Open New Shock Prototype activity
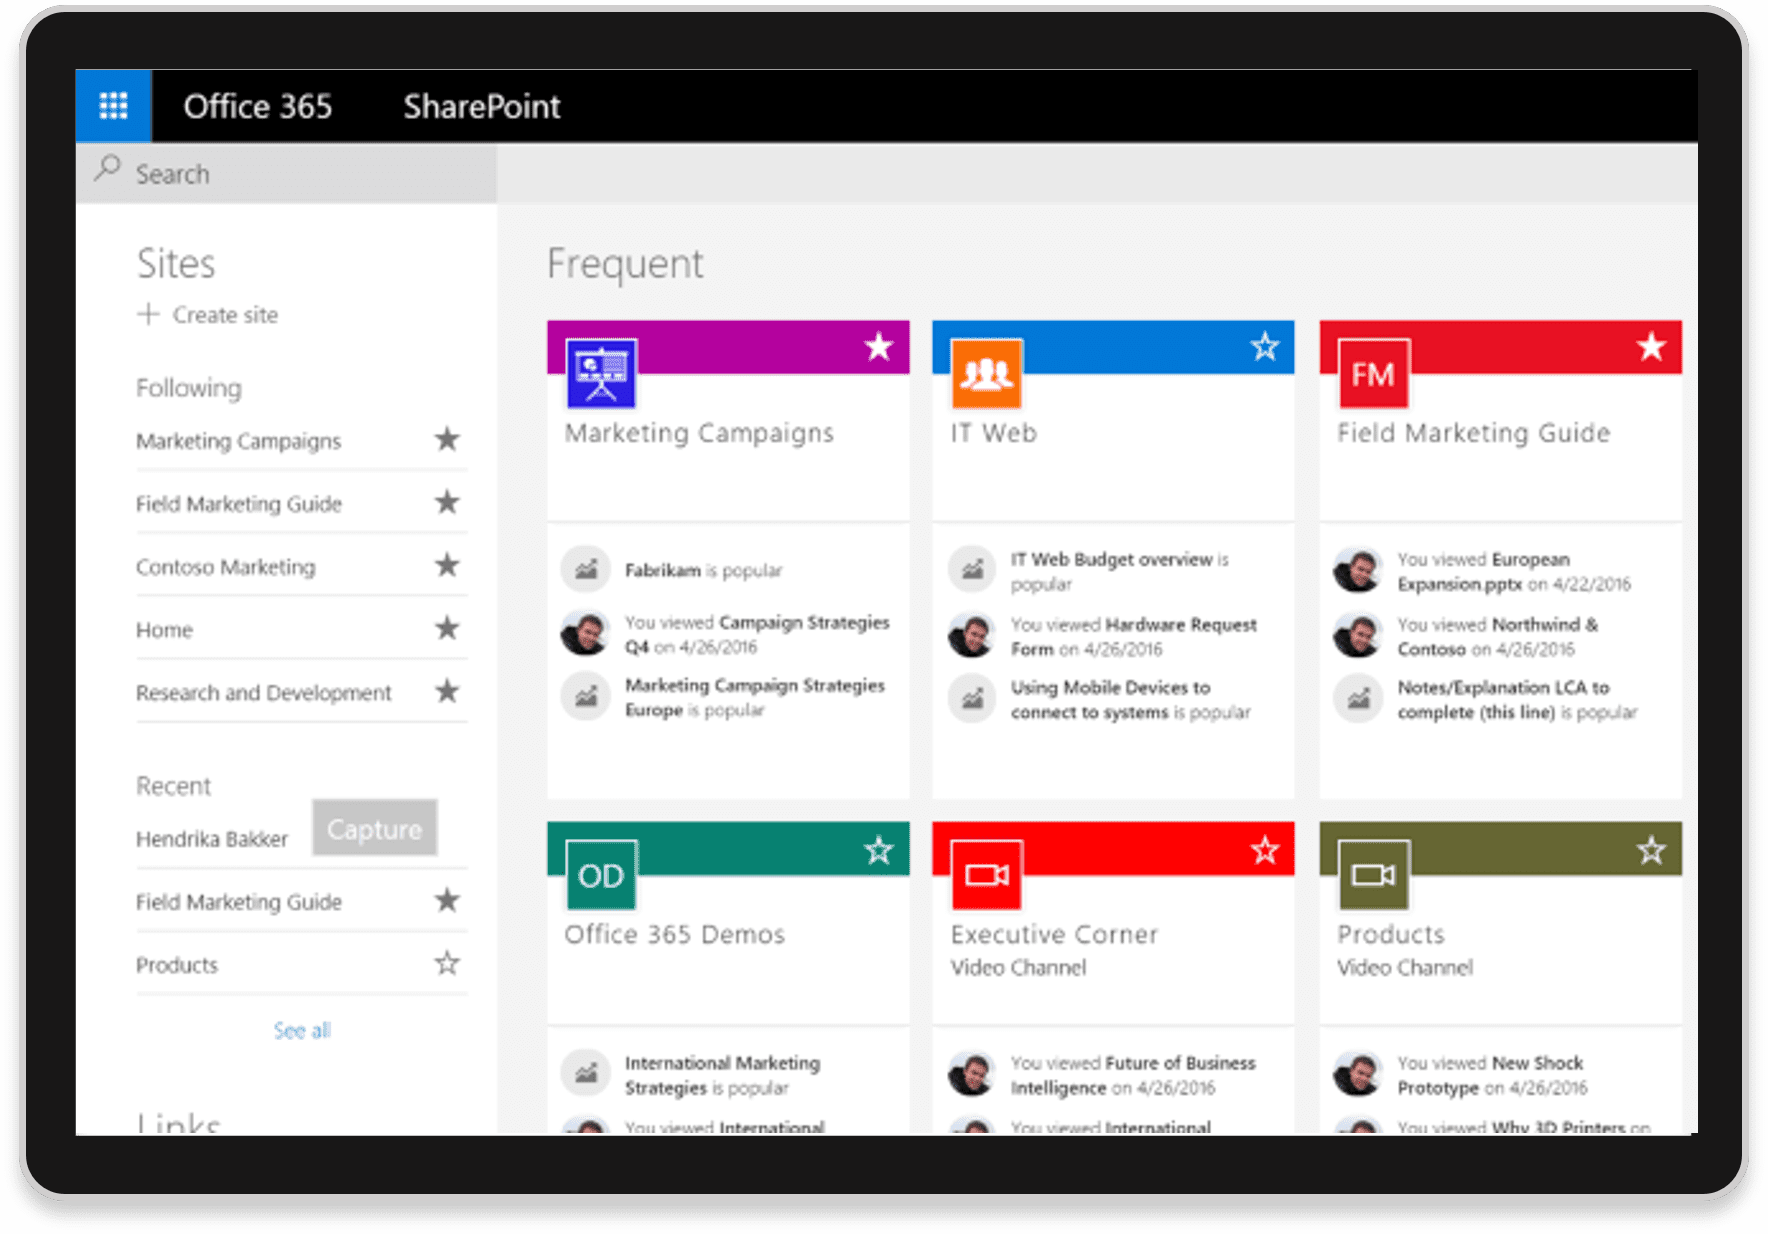The image size is (1768, 1234). click(x=1492, y=1075)
